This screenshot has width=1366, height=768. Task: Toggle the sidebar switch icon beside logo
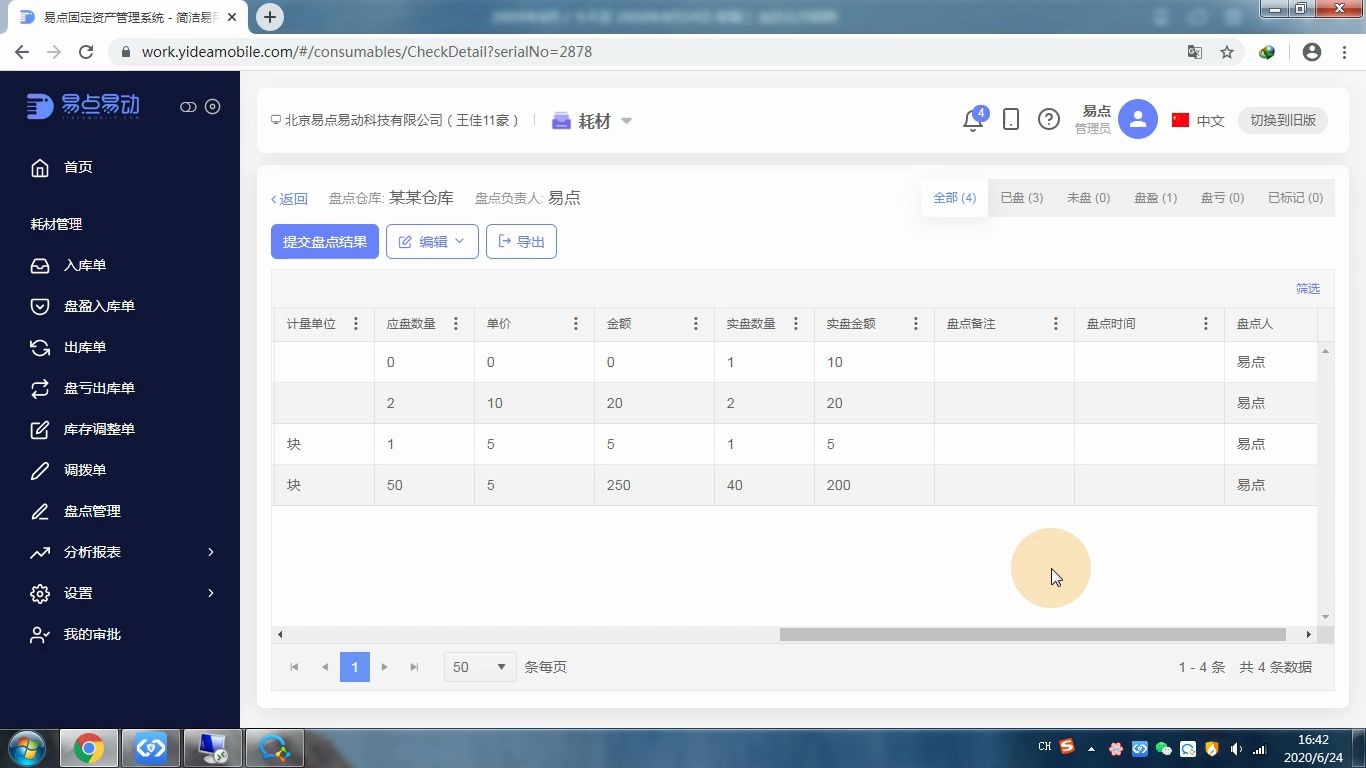188,107
